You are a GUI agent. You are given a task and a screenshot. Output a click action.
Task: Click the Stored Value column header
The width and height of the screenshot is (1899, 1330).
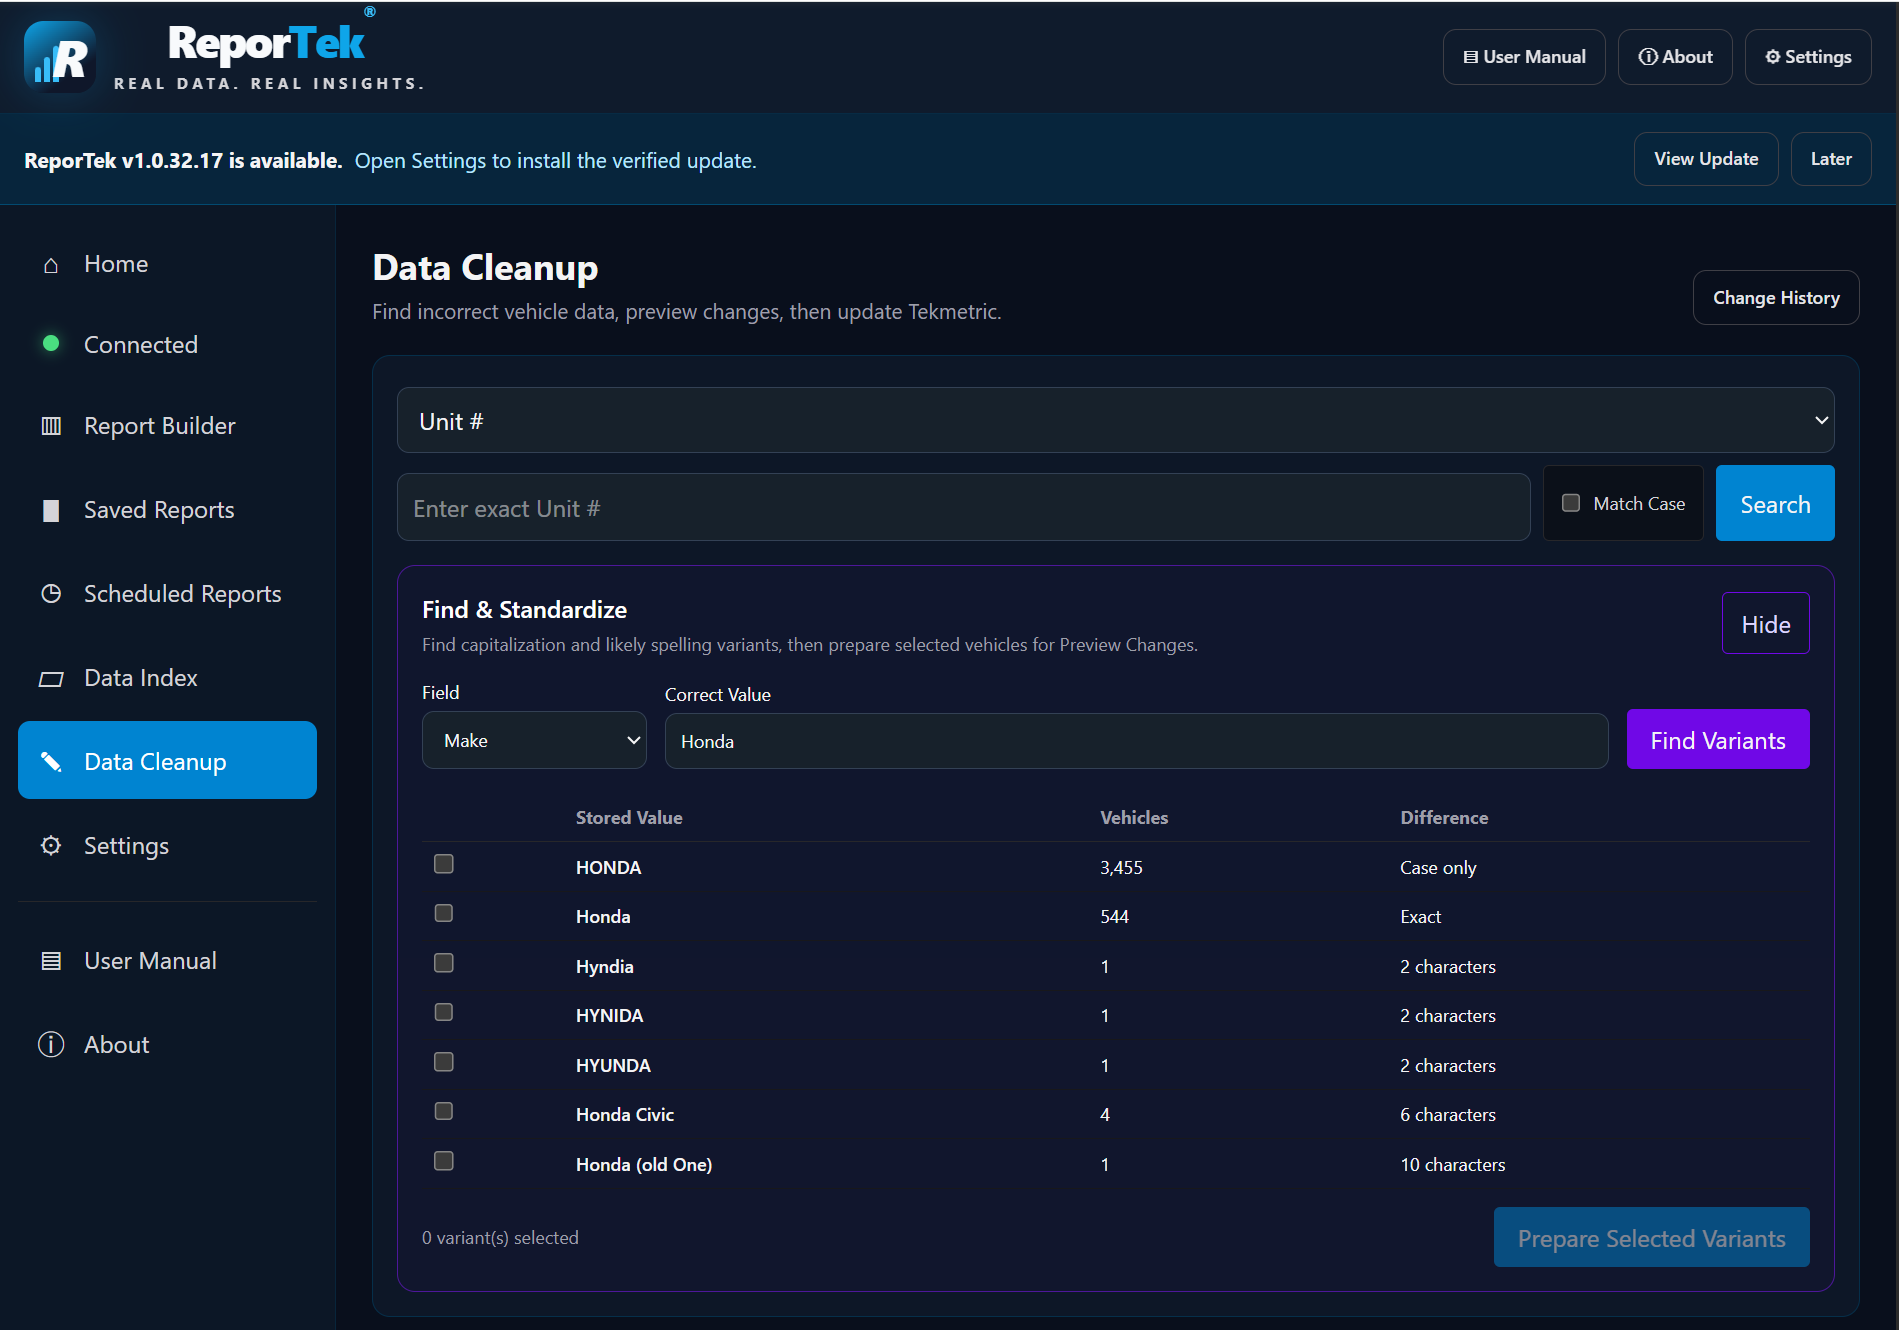pyautogui.click(x=629, y=818)
